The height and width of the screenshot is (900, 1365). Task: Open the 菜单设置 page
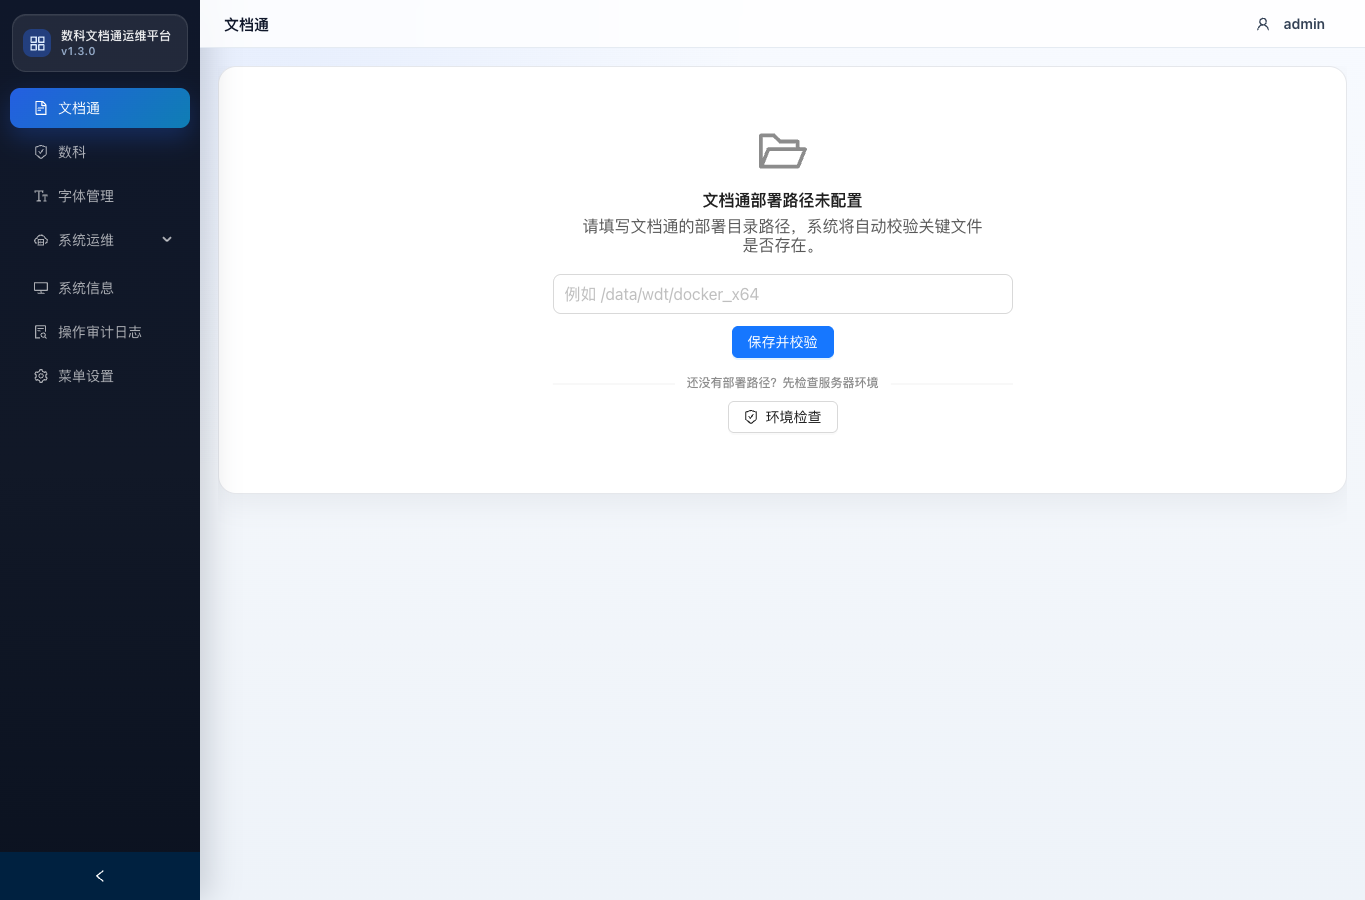100,376
